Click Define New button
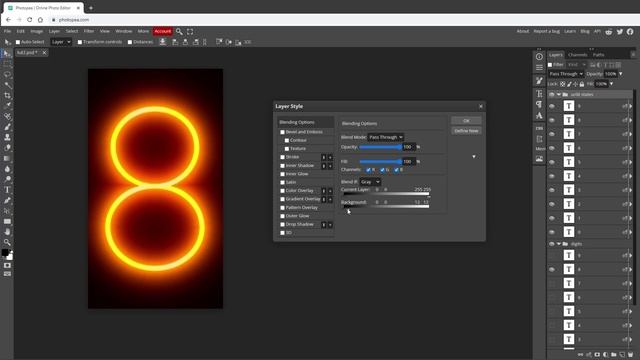Screen dimensions: 640x360 pos(466,131)
